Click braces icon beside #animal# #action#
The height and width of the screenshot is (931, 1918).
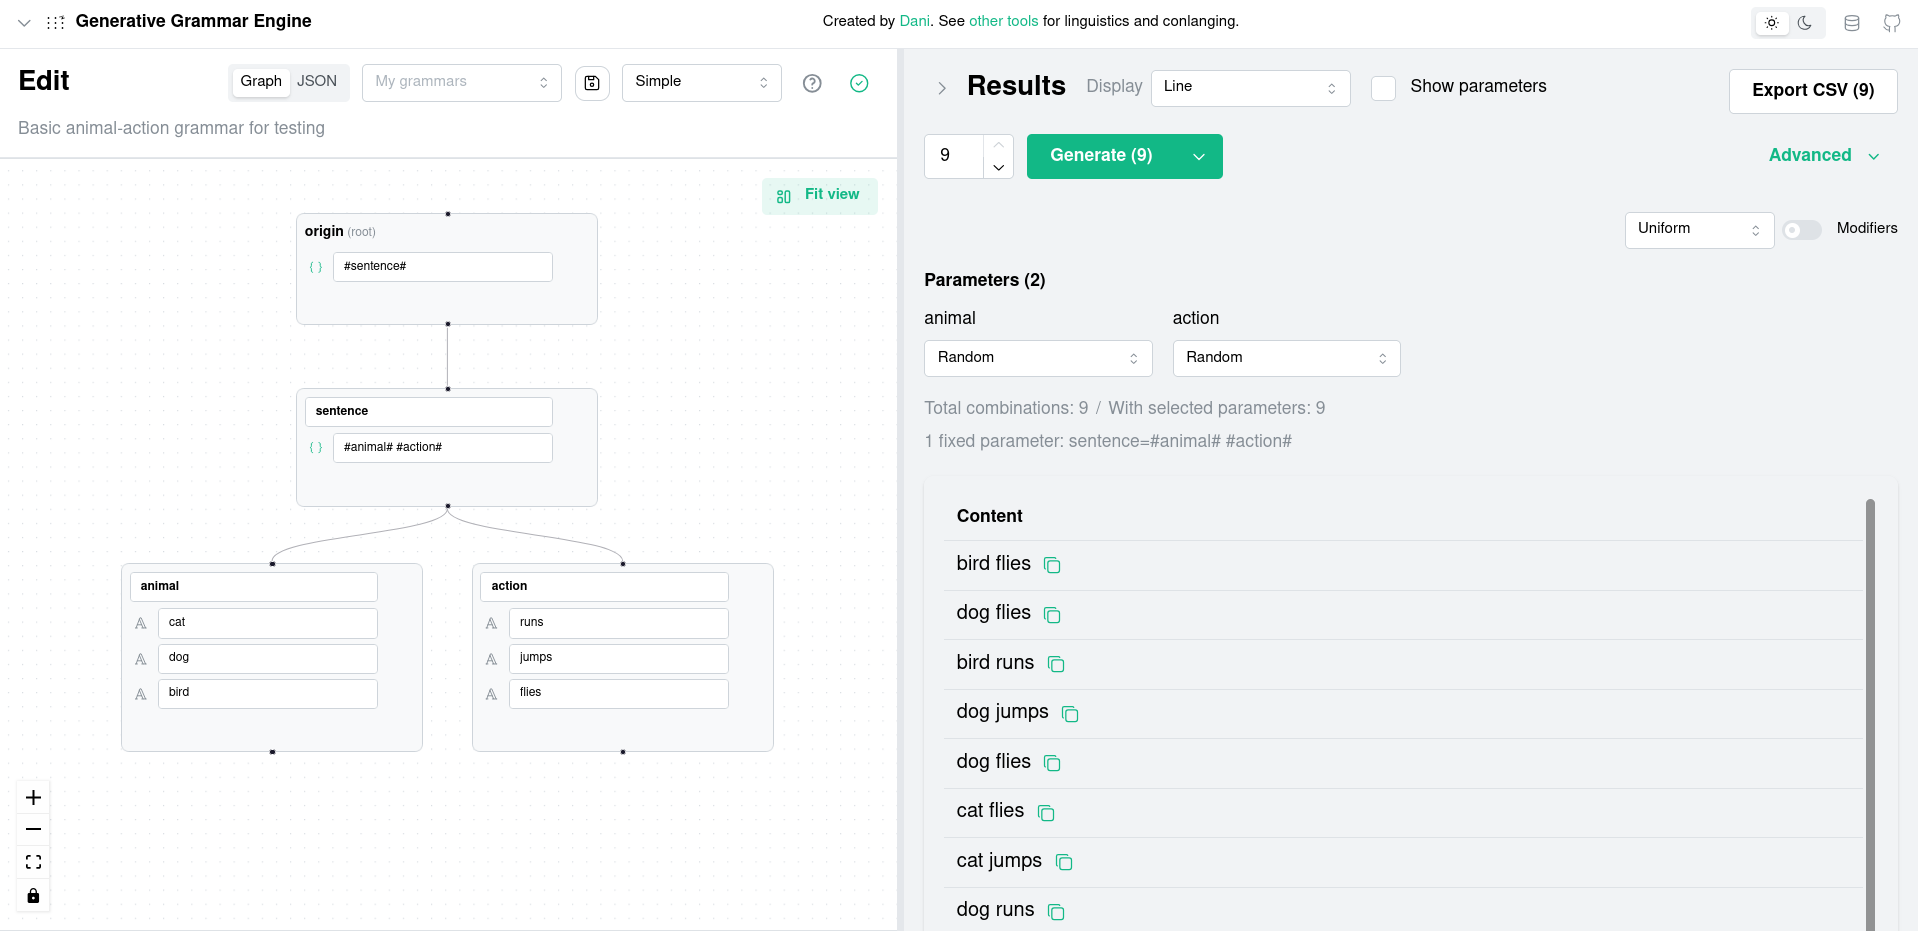316,448
